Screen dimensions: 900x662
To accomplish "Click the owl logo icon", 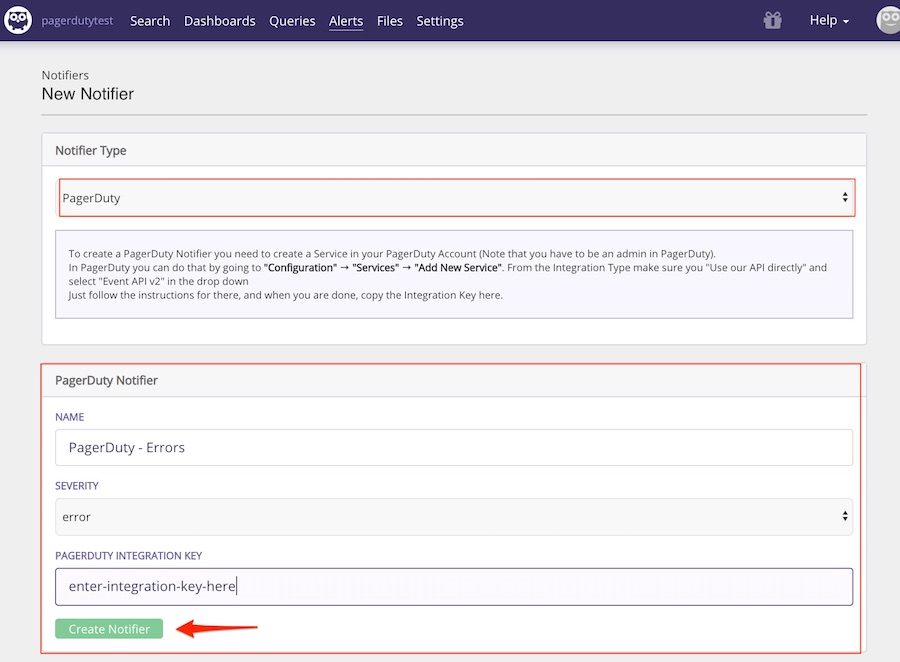I will pyautogui.click(x=18, y=20).
